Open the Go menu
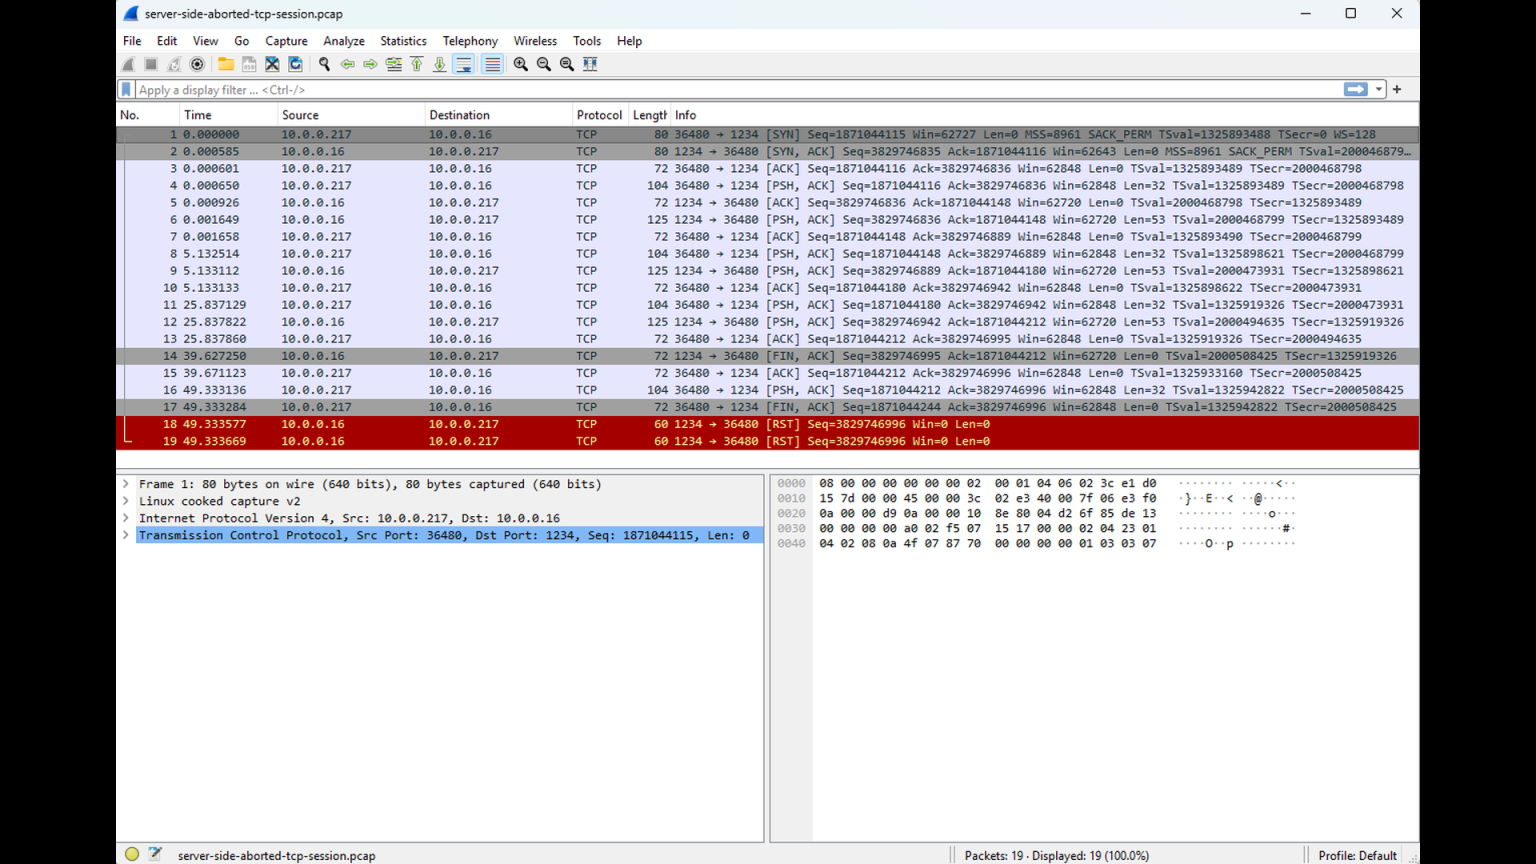 [x=241, y=41]
